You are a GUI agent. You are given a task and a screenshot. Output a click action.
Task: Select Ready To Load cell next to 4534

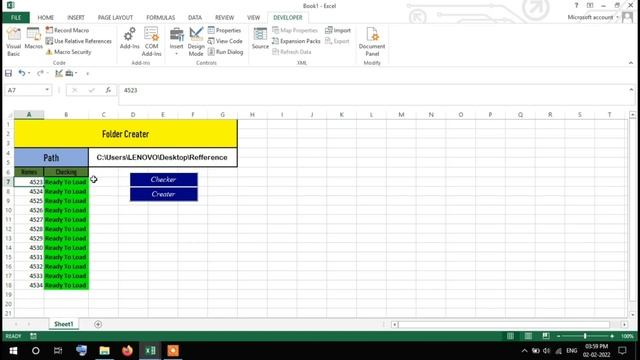tap(66, 285)
